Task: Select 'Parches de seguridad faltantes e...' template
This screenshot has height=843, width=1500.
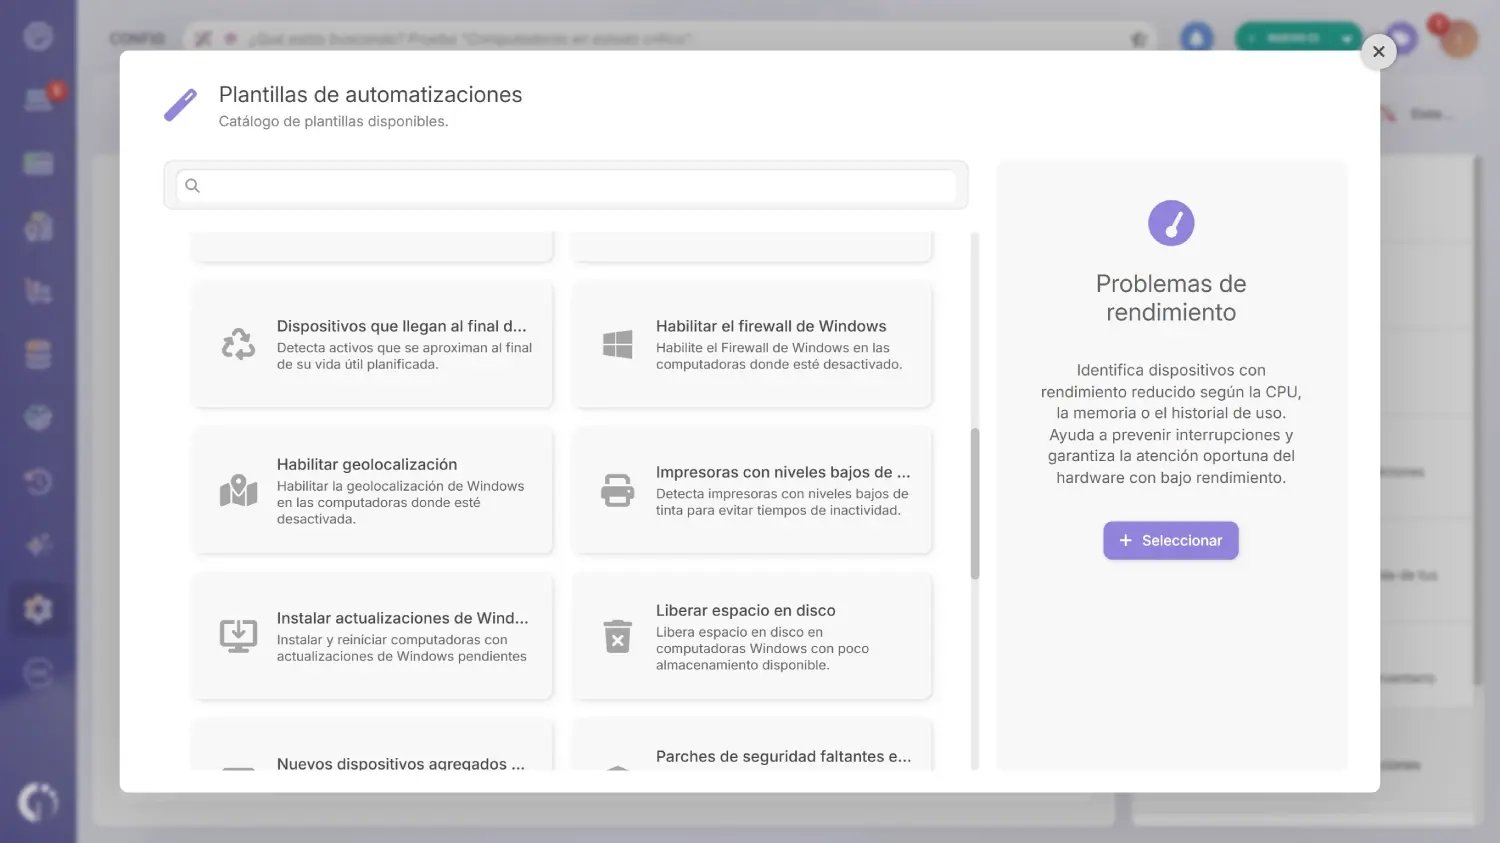Action: point(751,745)
